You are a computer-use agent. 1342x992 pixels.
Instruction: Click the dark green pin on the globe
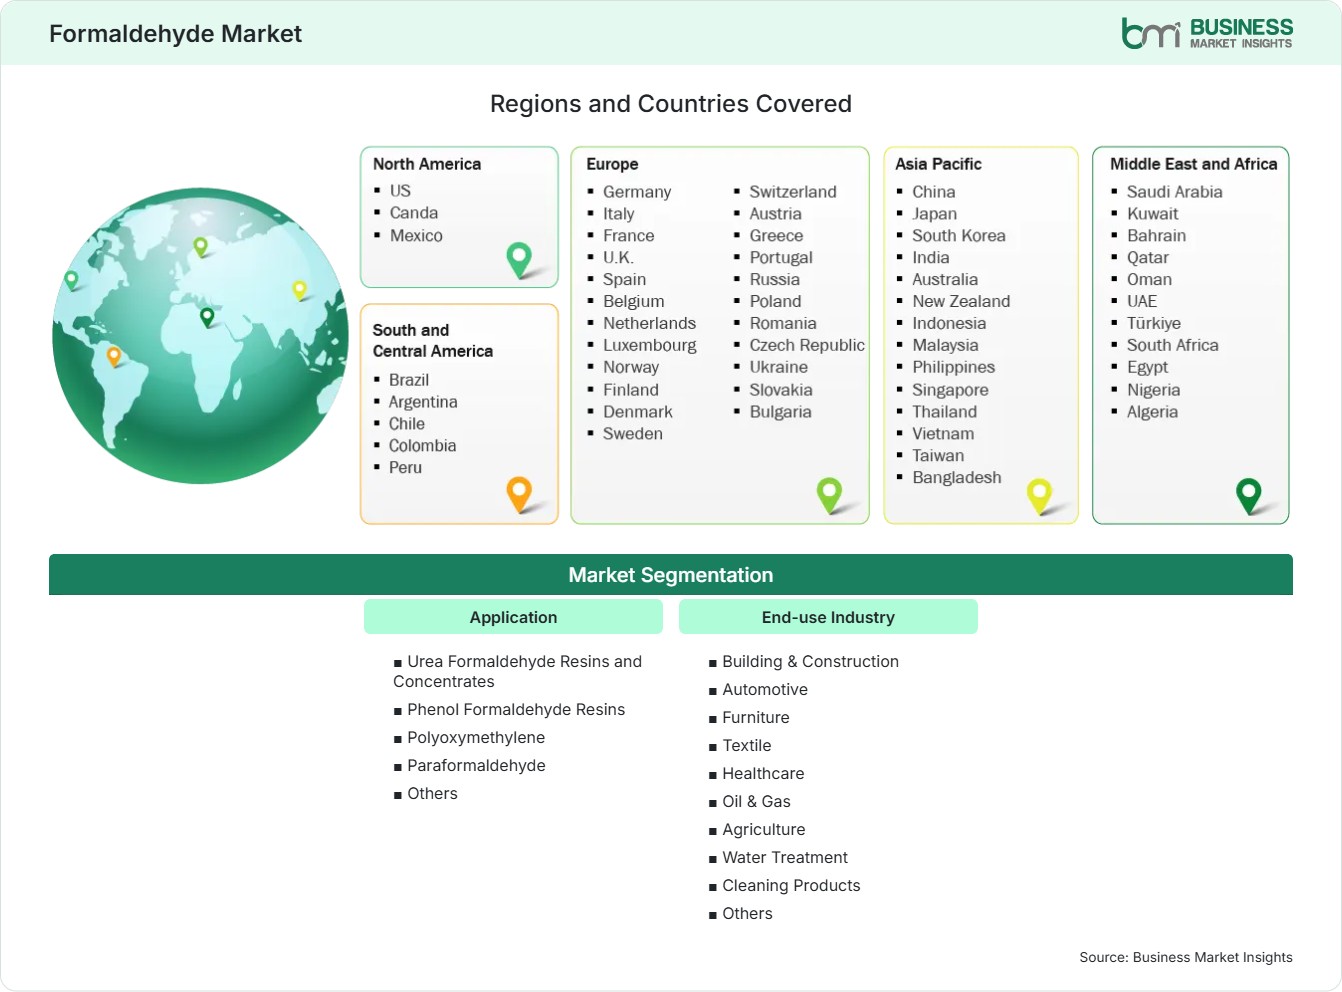click(207, 317)
